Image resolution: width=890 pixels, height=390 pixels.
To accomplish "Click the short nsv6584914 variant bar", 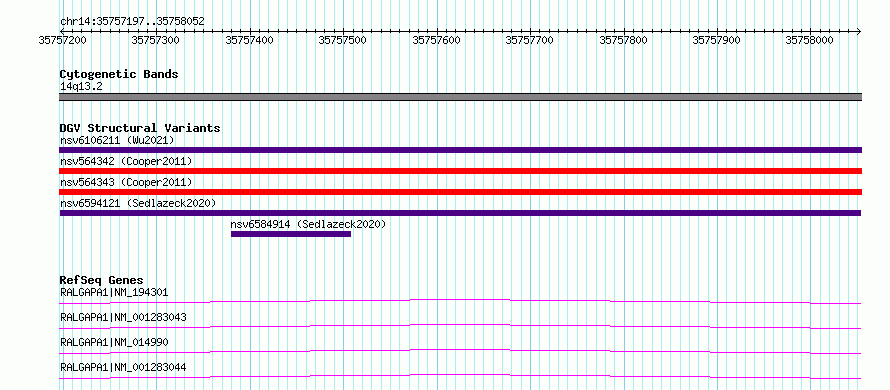I will click(291, 234).
